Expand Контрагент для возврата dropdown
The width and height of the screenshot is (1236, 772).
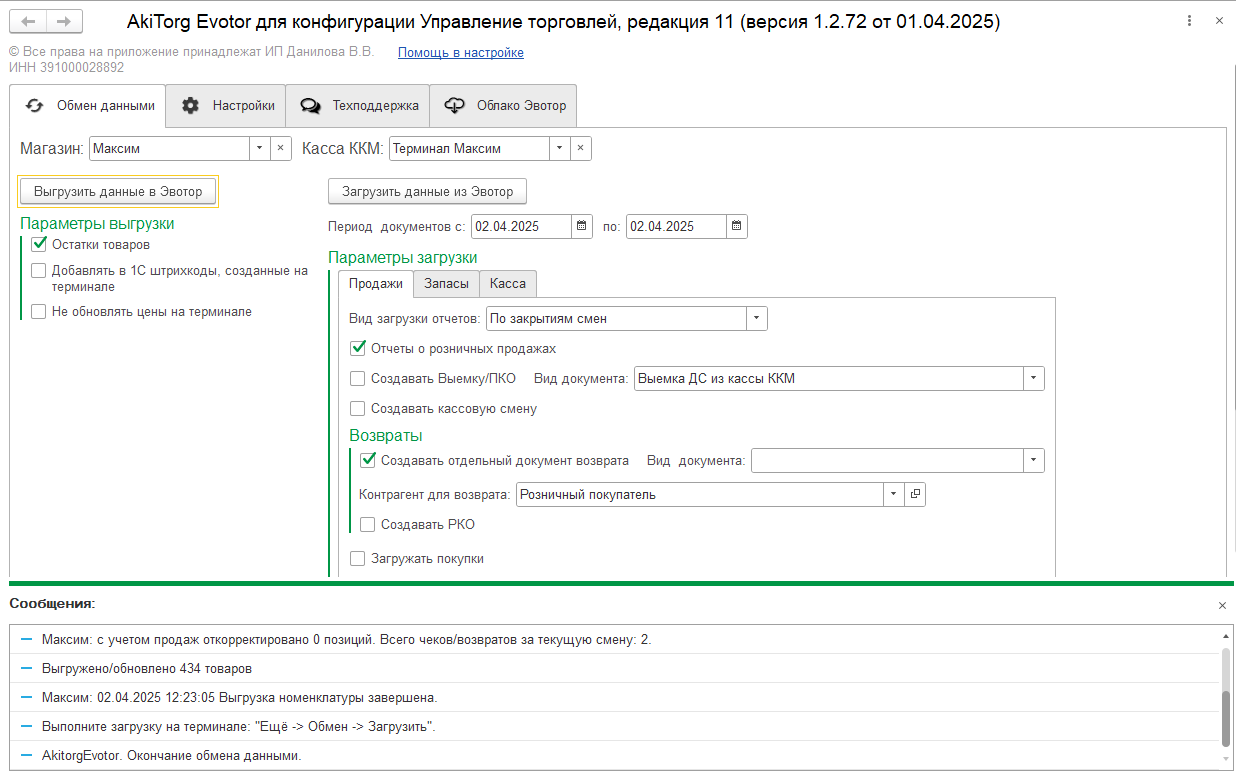click(x=894, y=494)
